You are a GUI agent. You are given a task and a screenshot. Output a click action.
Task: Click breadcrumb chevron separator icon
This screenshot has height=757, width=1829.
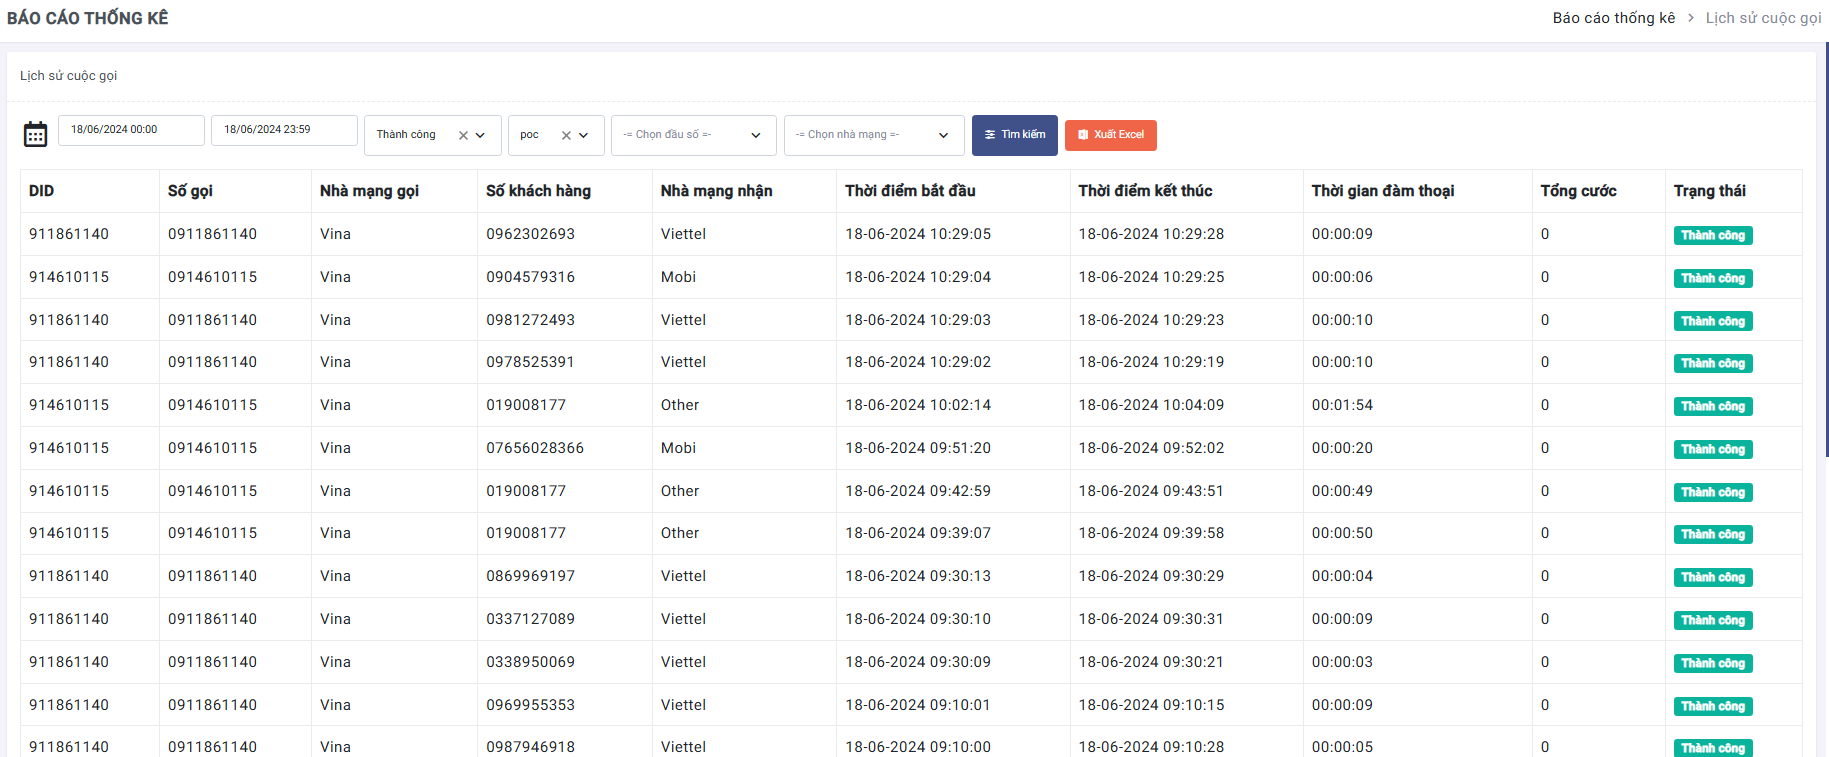tap(1691, 18)
